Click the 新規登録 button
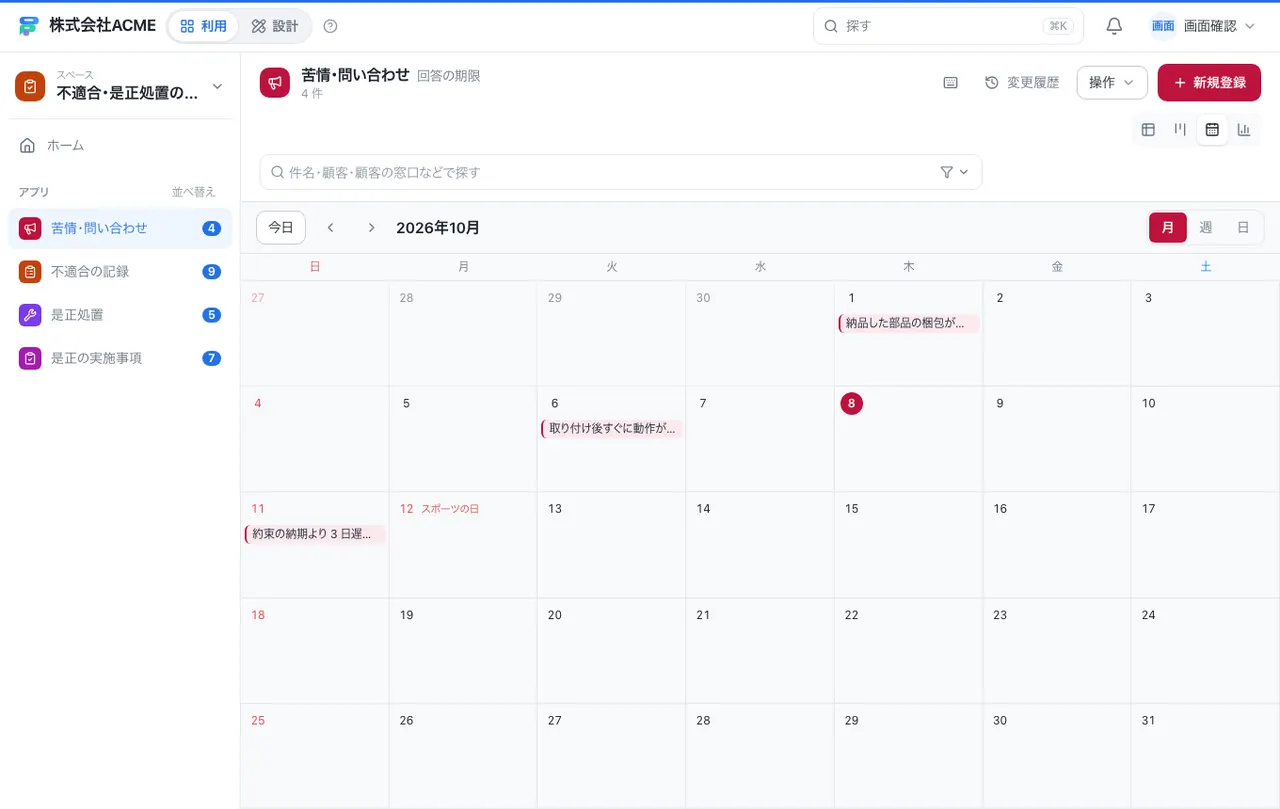This screenshot has width=1280, height=809. pos(1209,83)
